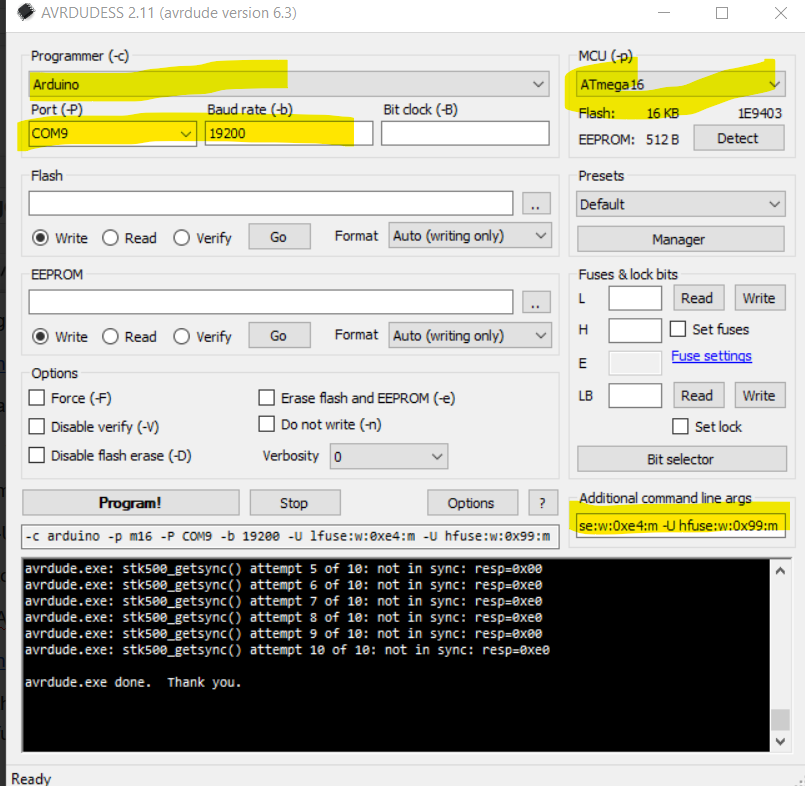Click the H fuse value field
This screenshot has width=805, height=786.
point(635,330)
